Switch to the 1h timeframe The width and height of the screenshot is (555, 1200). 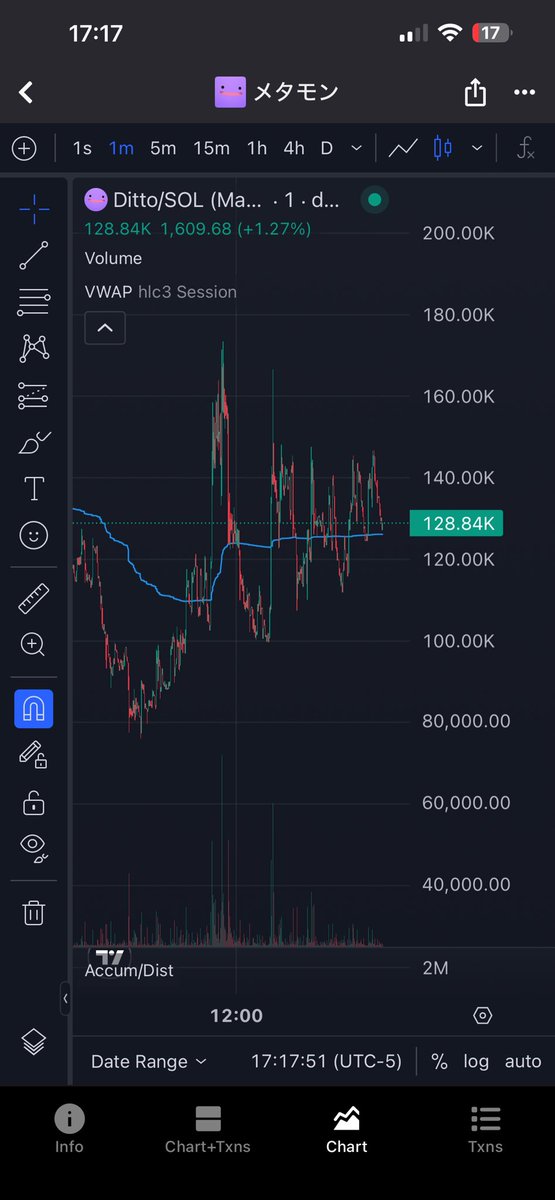tap(257, 148)
